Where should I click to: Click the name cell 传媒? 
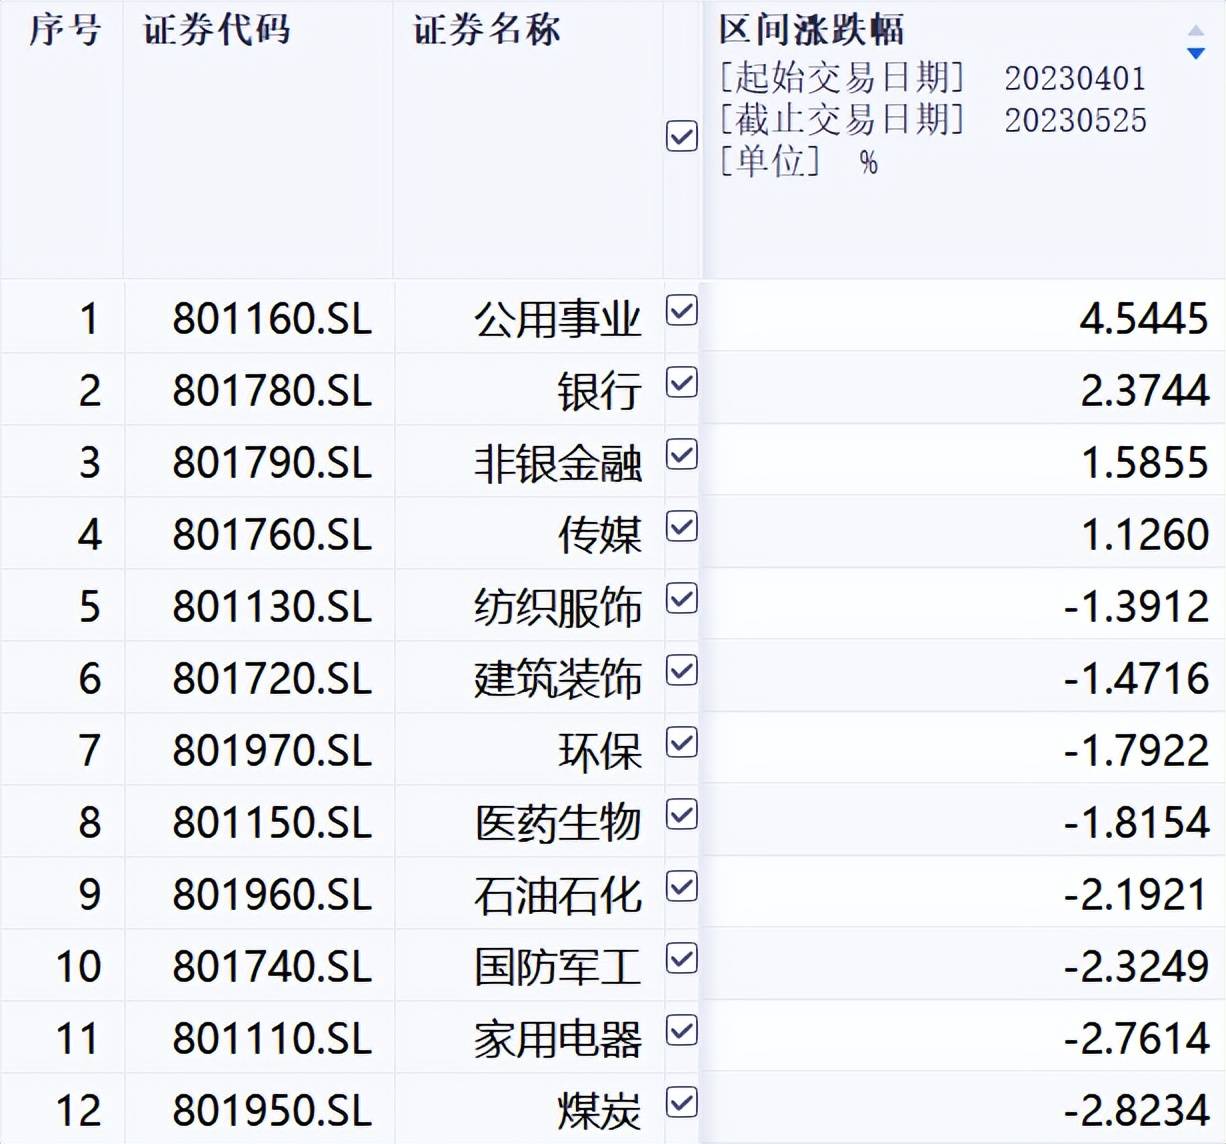[x=600, y=535]
